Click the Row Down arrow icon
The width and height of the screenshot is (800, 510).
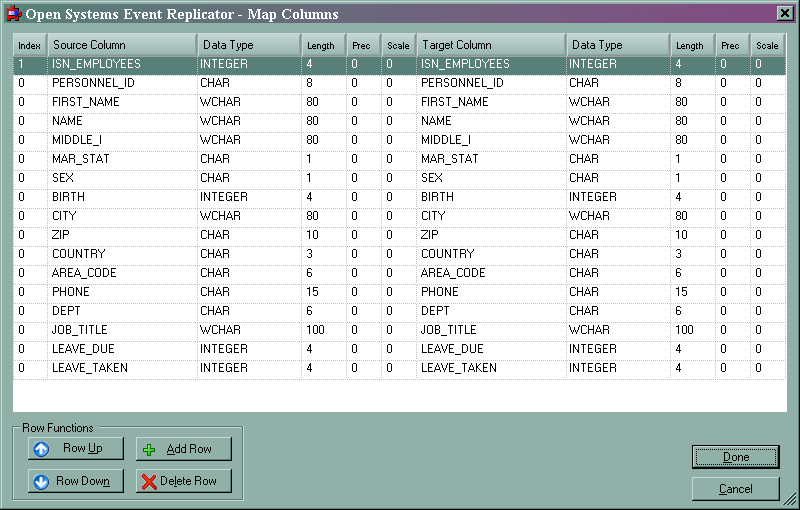pos(42,481)
